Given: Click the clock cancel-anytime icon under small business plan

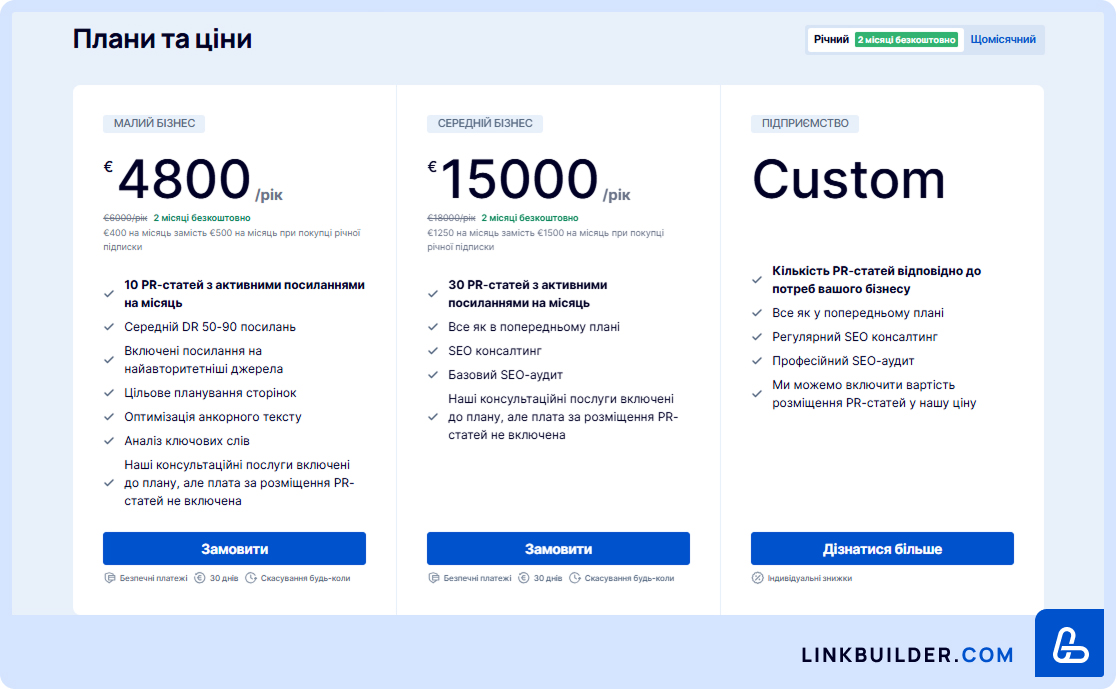Looking at the screenshot, I should tap(251, 578).
